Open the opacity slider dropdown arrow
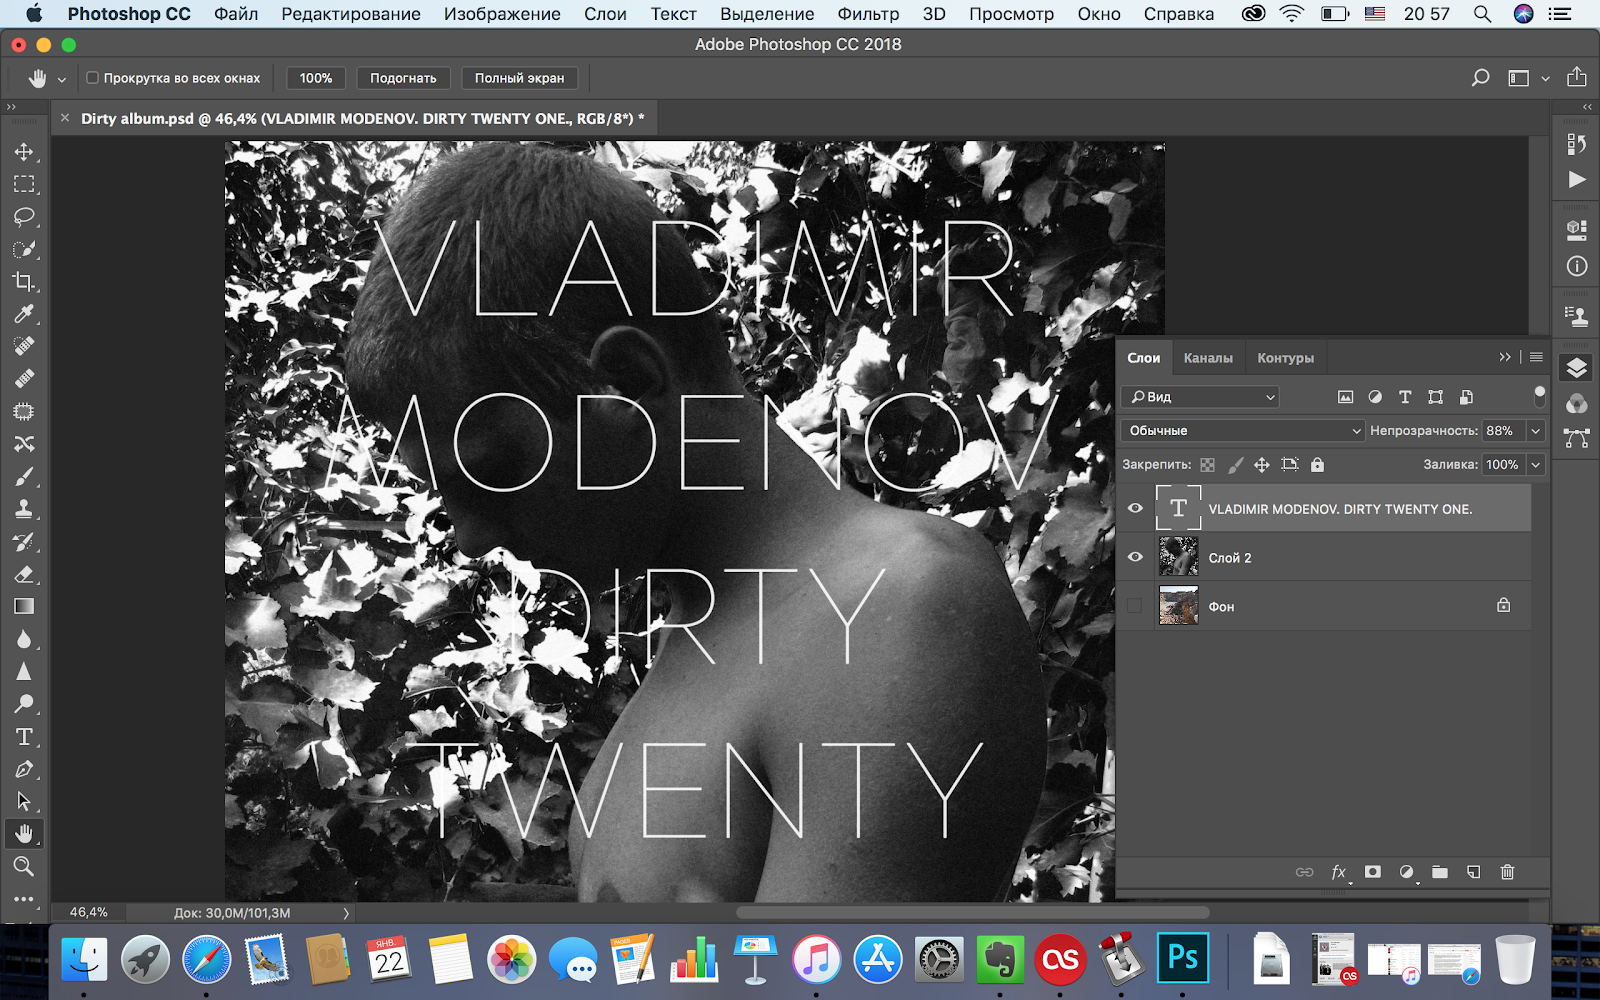This screenshot has width=1600, height=1000. coord(1536,431)
